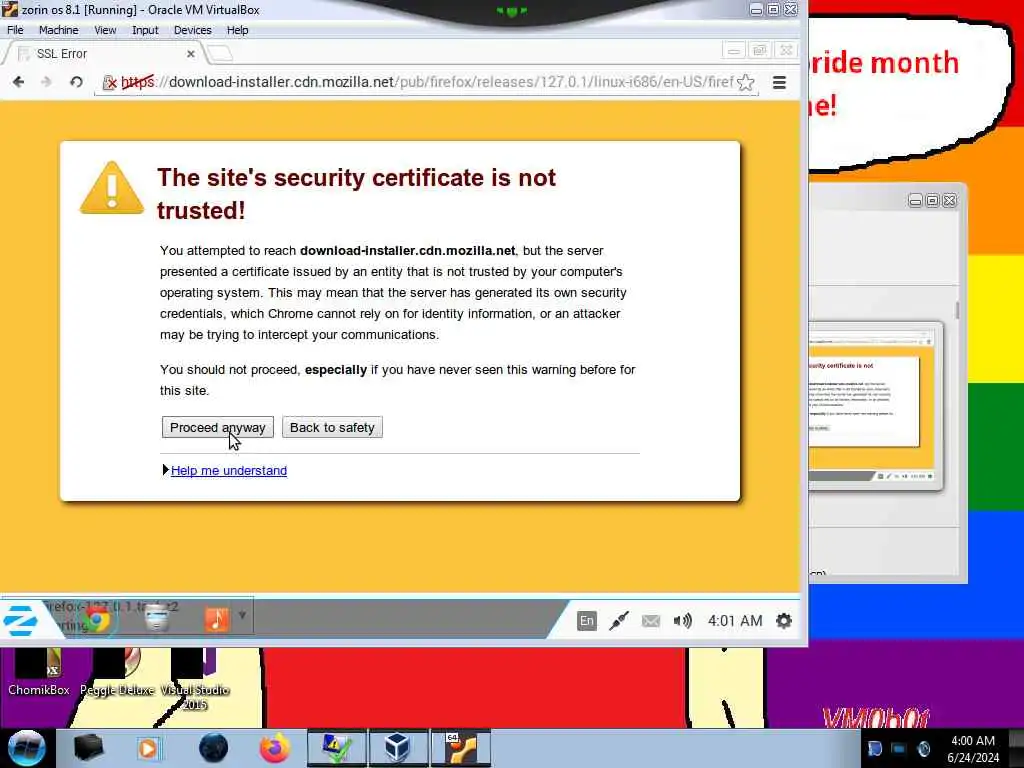
Task: Open the VirtualBox Help menu
Action: click(x=237, y=30)
